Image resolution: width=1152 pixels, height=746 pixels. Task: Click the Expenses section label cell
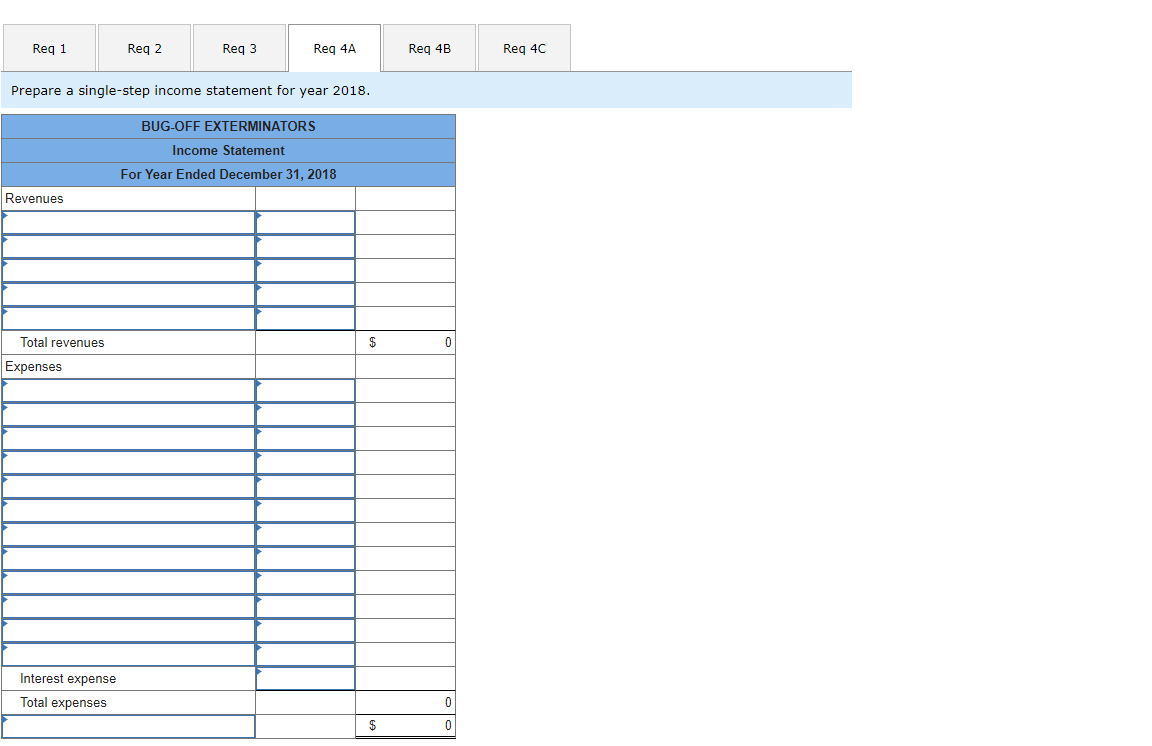coord(128,366)
